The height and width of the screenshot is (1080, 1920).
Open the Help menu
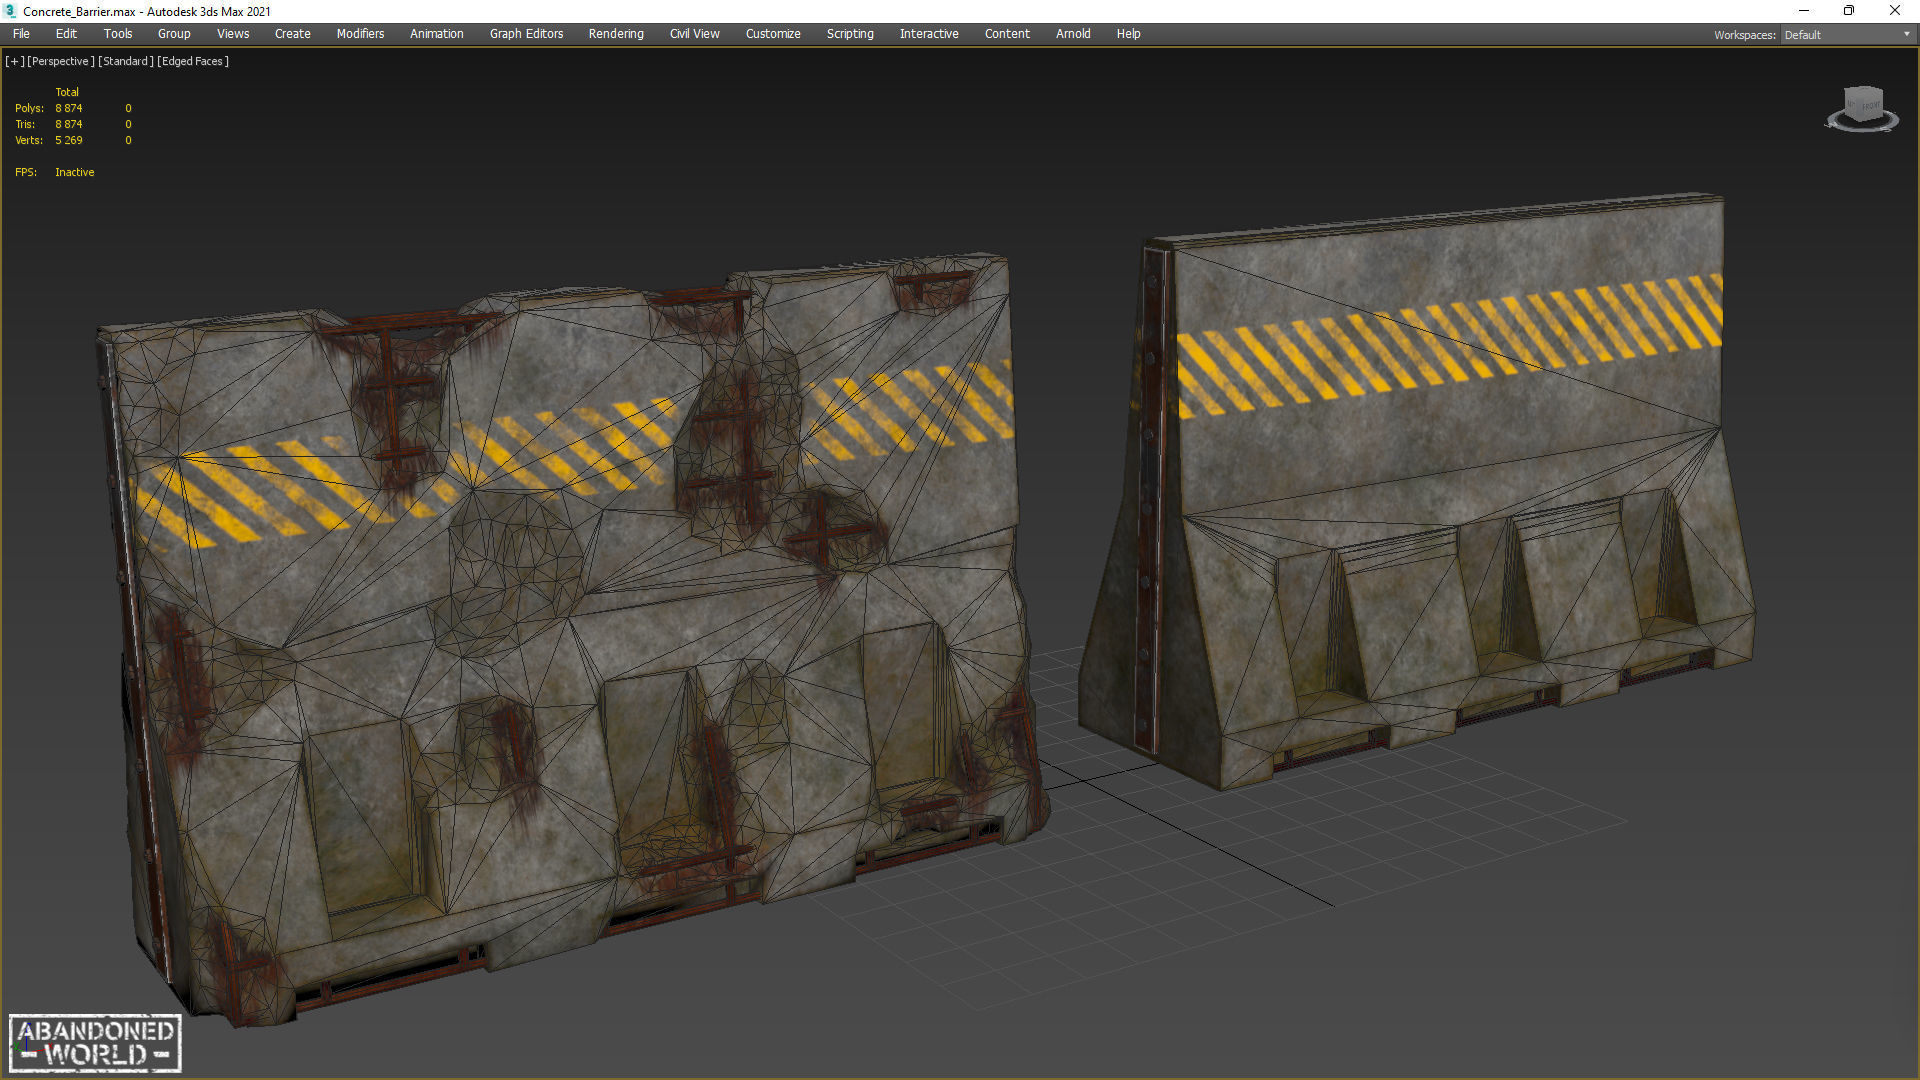1128,34
